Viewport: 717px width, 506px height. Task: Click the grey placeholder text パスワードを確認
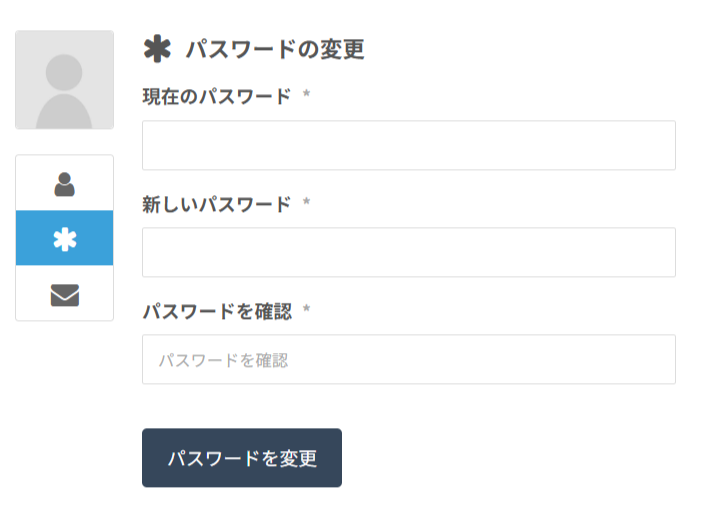[x=224, y=360]
